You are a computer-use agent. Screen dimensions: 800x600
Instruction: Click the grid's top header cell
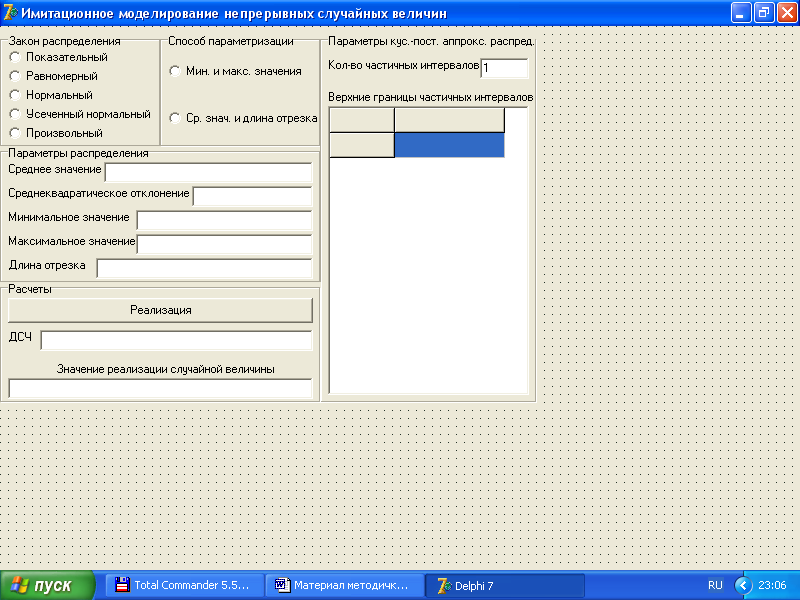coord(449,120)
